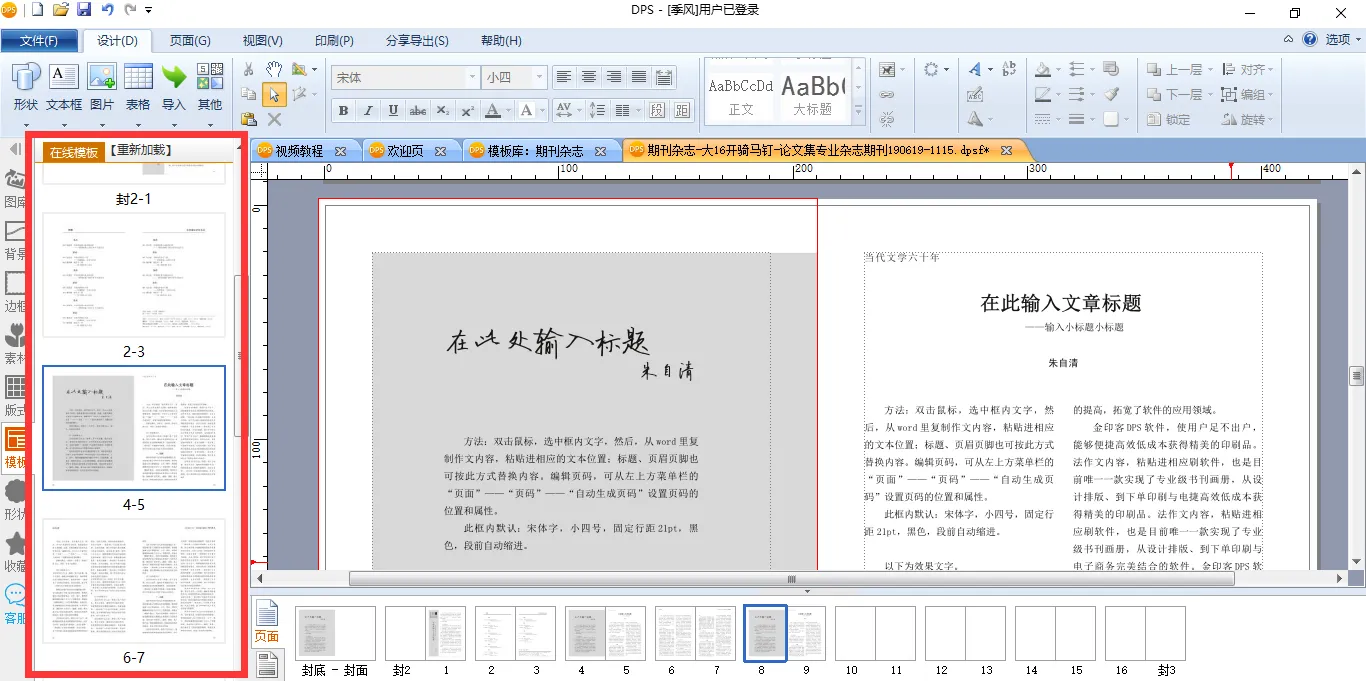Open the 模板 templates sidebar panel
This screenshot has height=681, width=1366.
[x=15, y=446]
